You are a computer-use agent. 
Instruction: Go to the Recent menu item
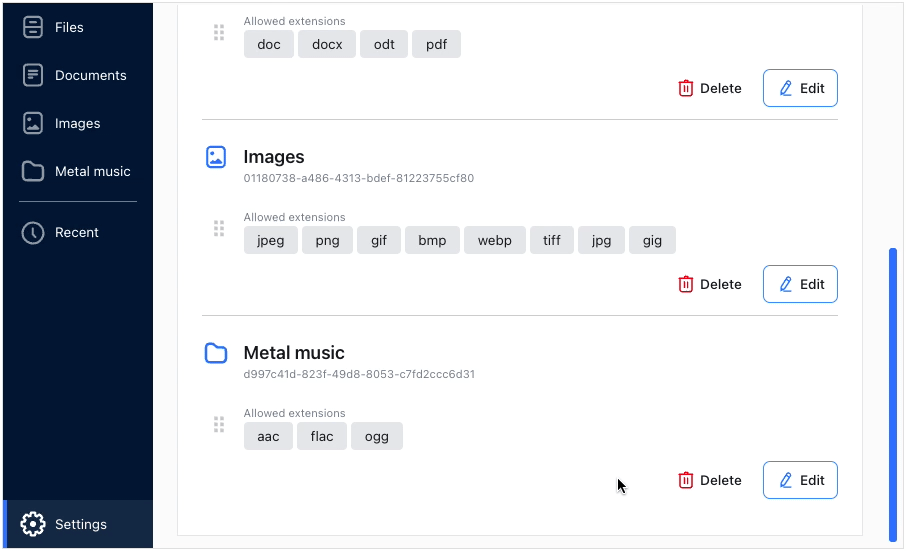coord(77,232)
